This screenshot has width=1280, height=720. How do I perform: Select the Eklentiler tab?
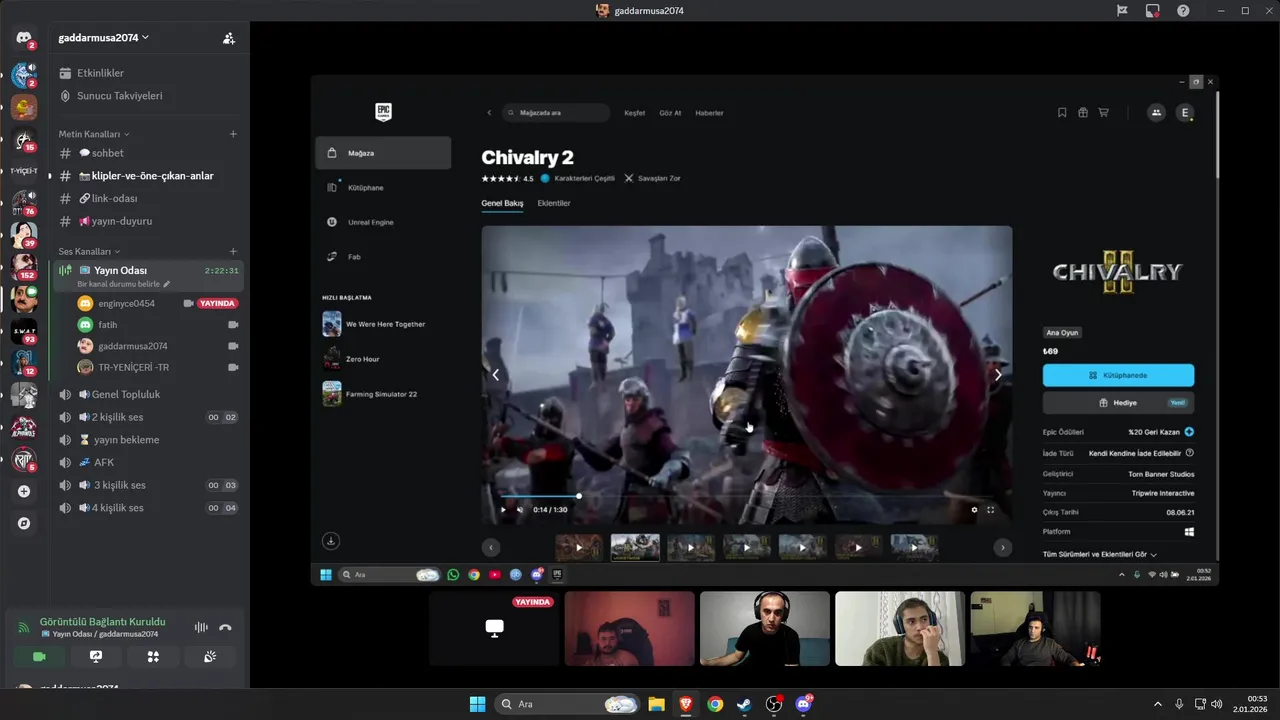554,203
